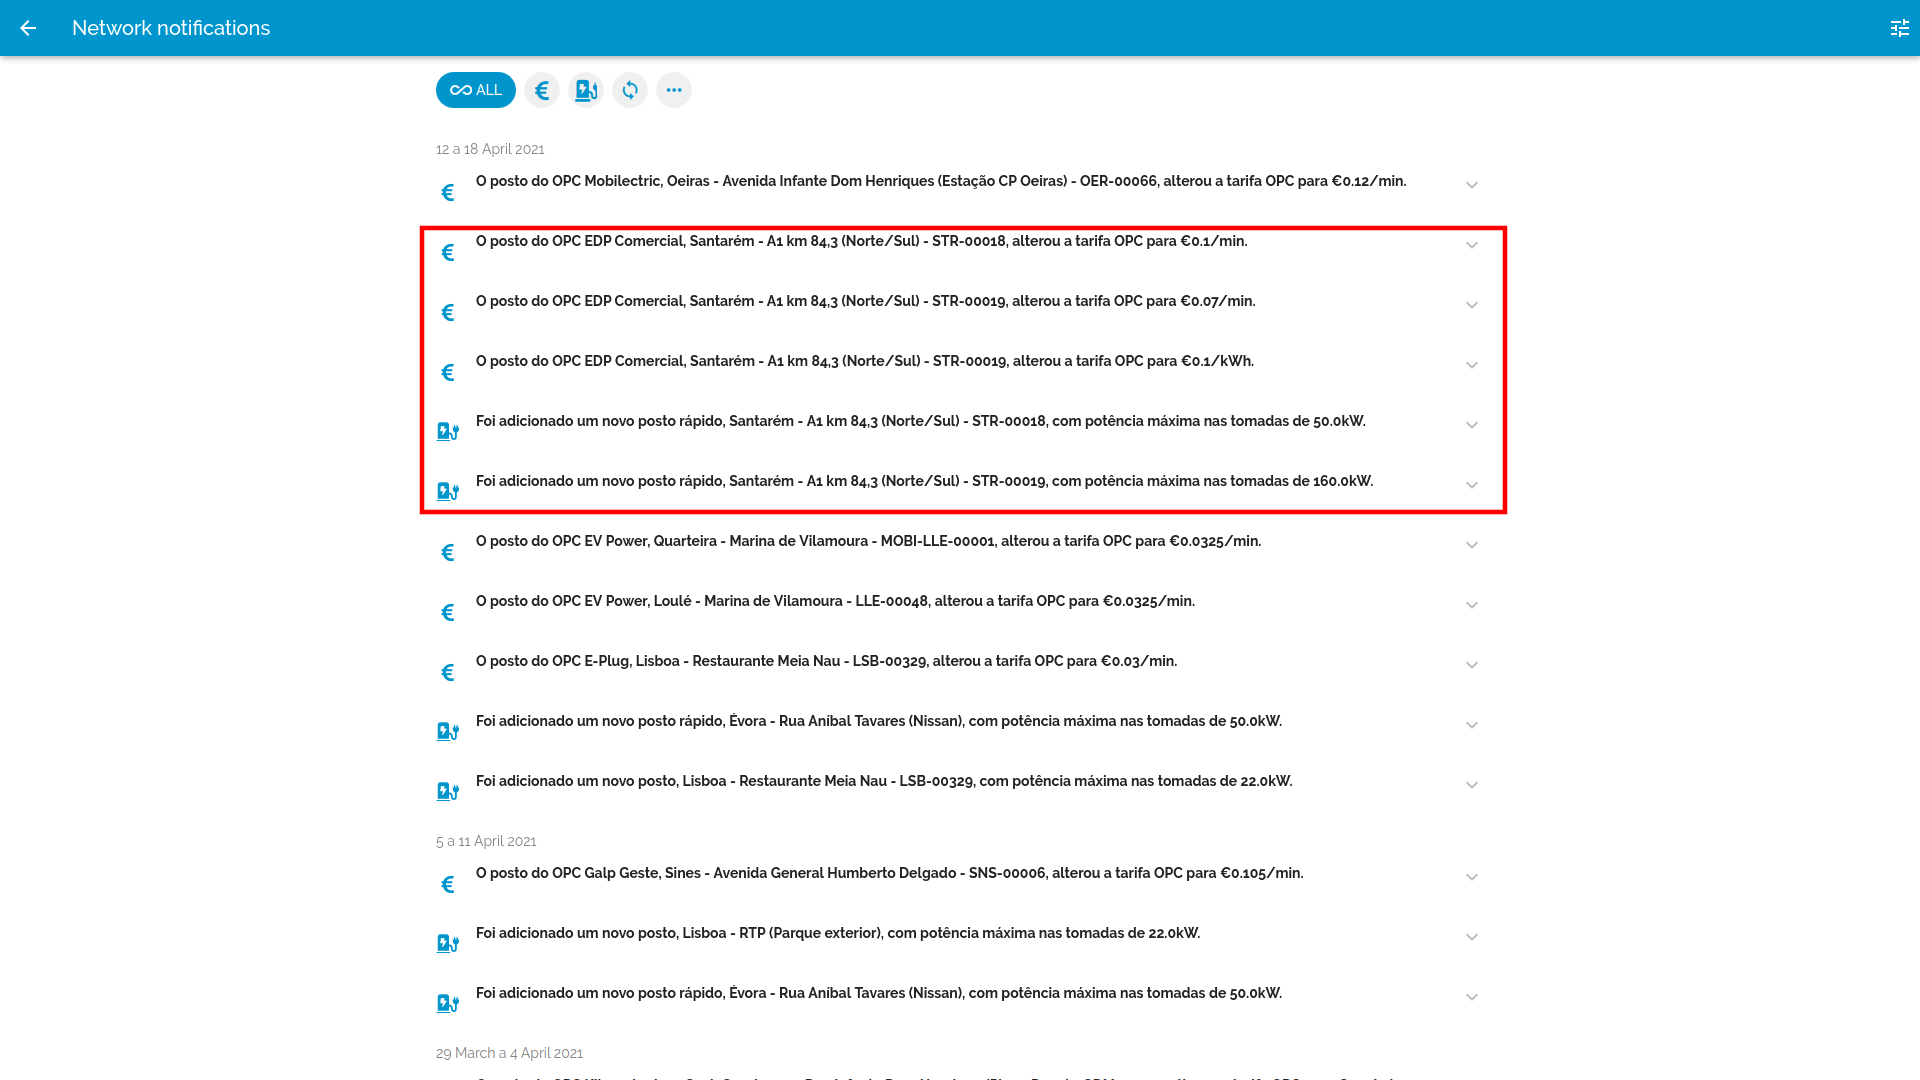Select the ALL filter chip
Screen dimensions: 1920x1080
[x=476, y=90]
